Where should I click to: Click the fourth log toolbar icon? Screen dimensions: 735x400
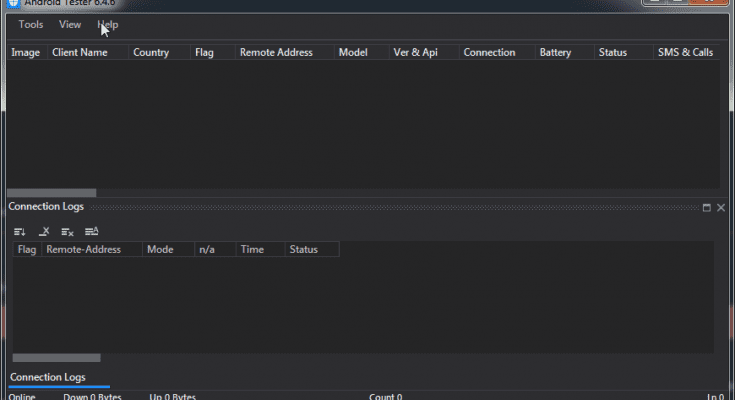tap(92, 232)
